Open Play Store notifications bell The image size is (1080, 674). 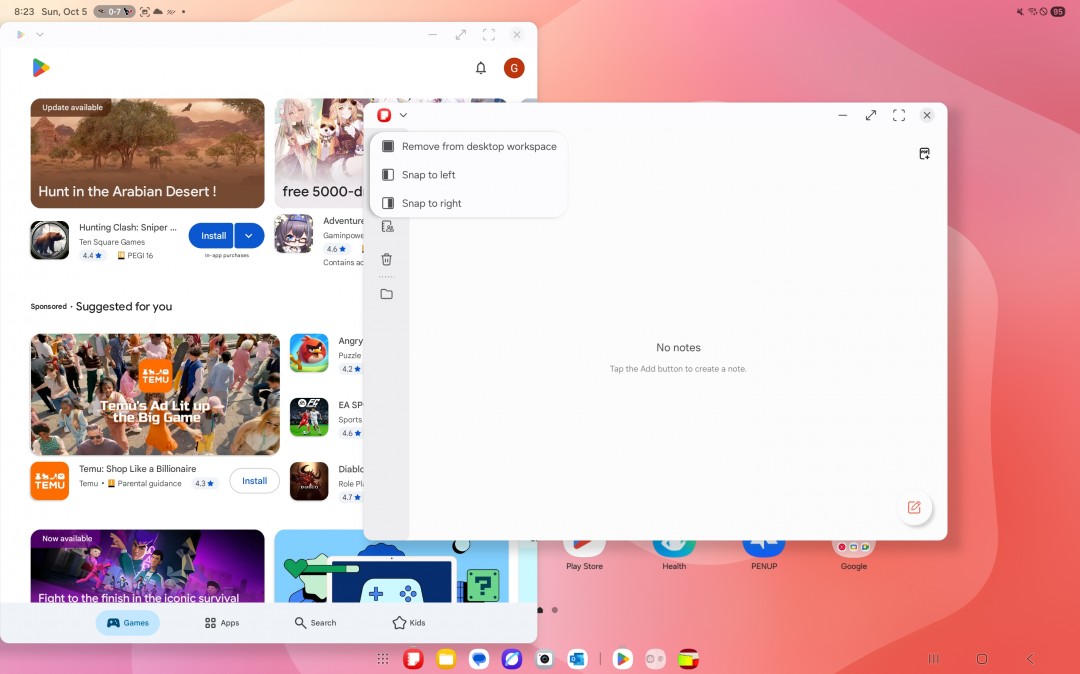point(481,68)
